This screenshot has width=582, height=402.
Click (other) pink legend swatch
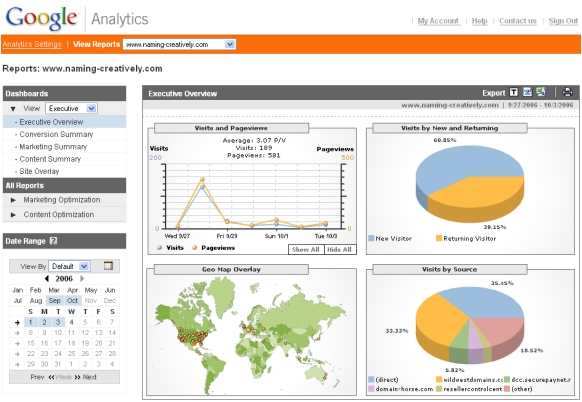(507, 389)
